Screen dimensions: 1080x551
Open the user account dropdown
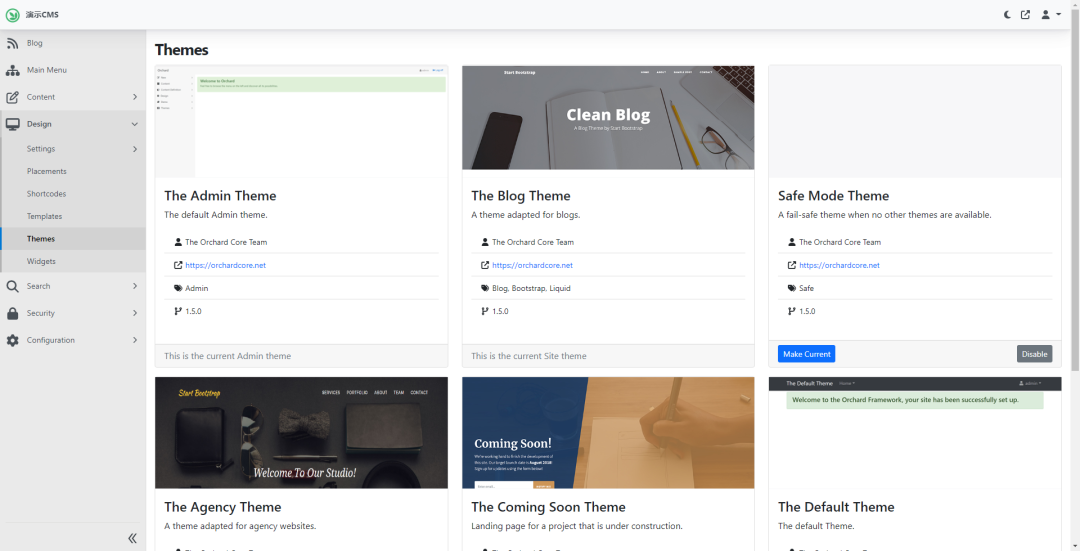(x=1050, y=14)
